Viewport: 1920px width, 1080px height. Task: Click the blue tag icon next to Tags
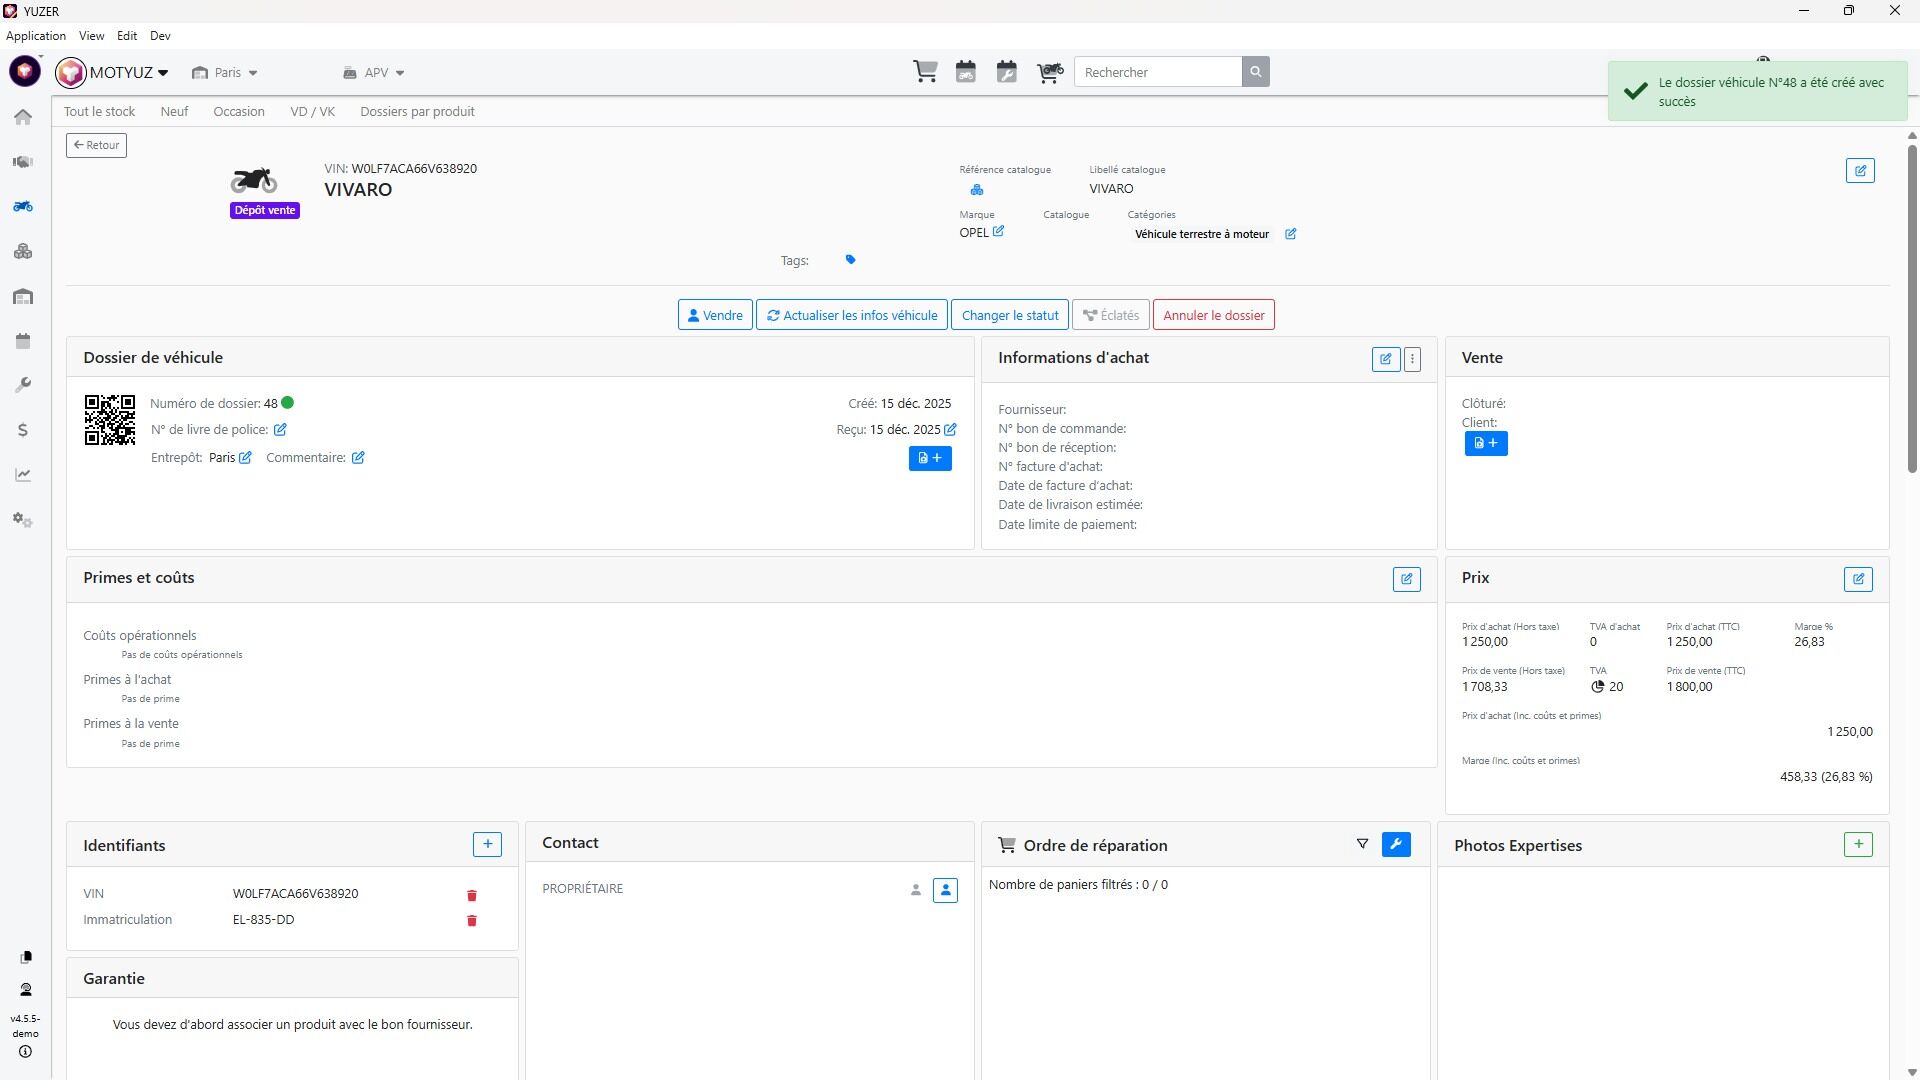coord(850,260)
